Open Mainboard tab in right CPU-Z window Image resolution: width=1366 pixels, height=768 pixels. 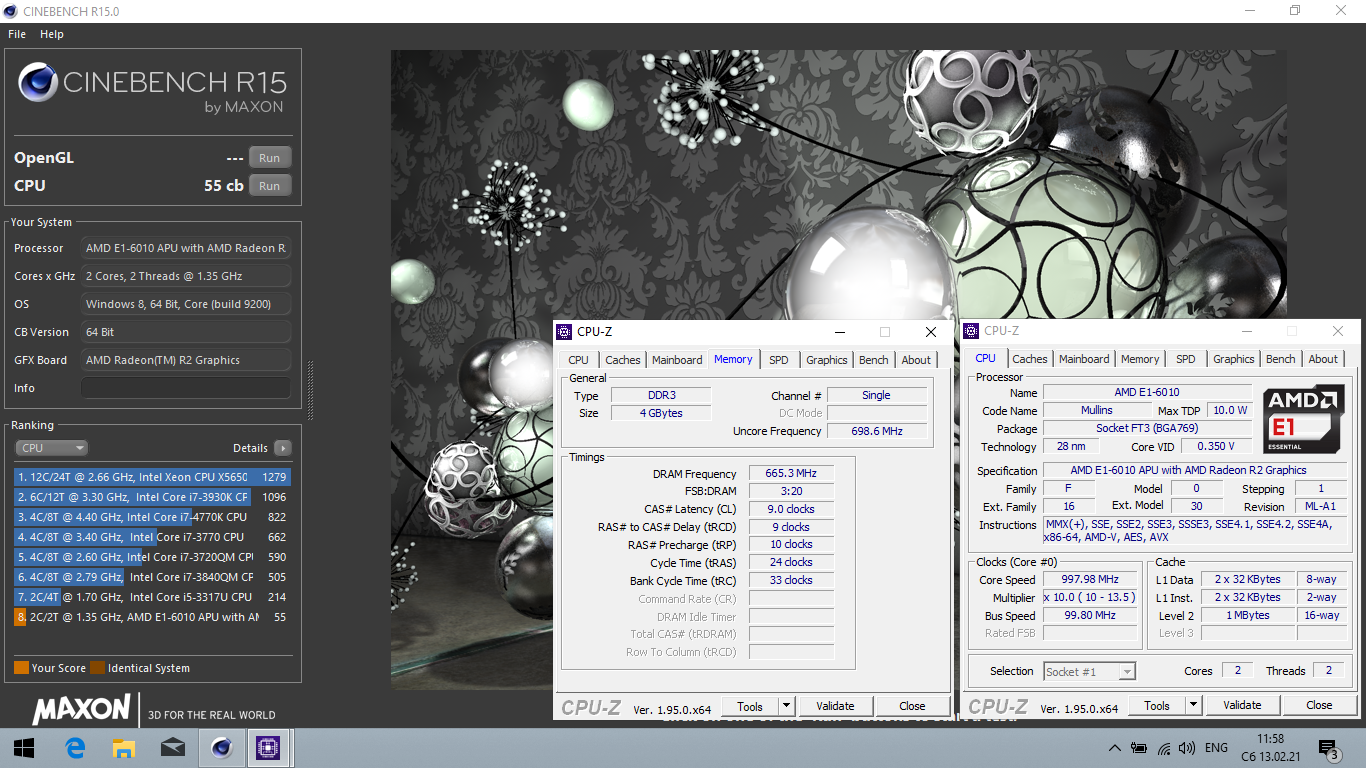click(x=1084, y=359)
